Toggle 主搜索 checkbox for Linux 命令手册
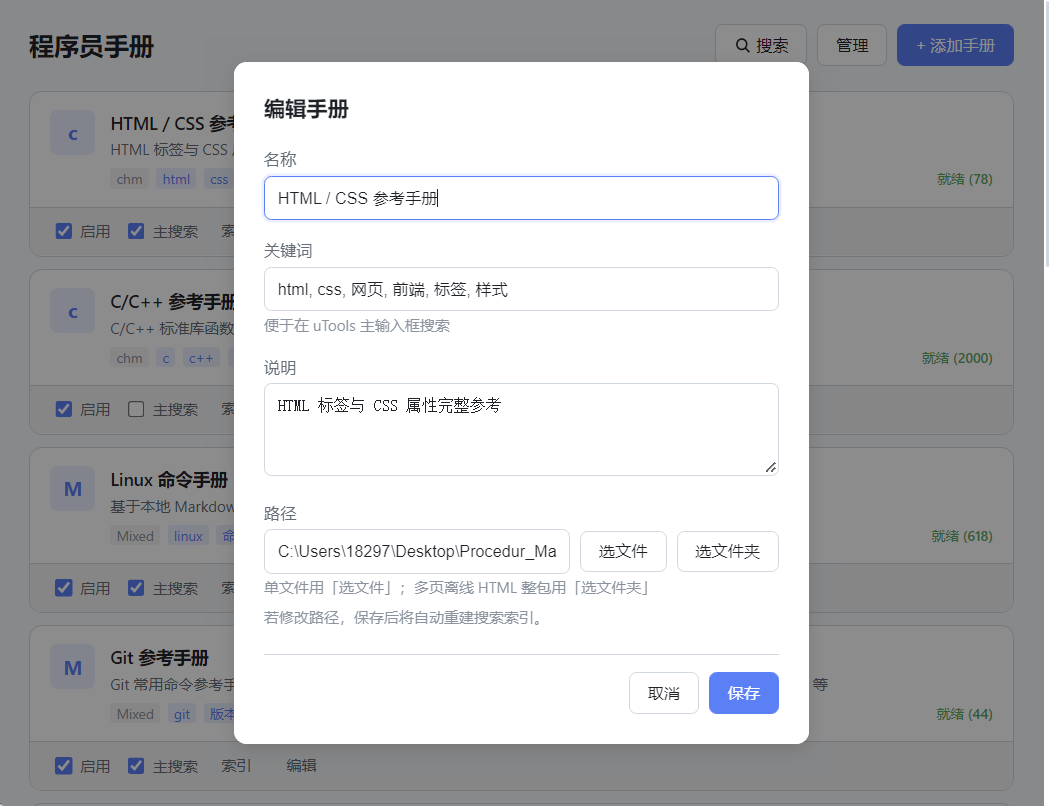The height and width of the screenshot is (806, 1050). point(137,588)
